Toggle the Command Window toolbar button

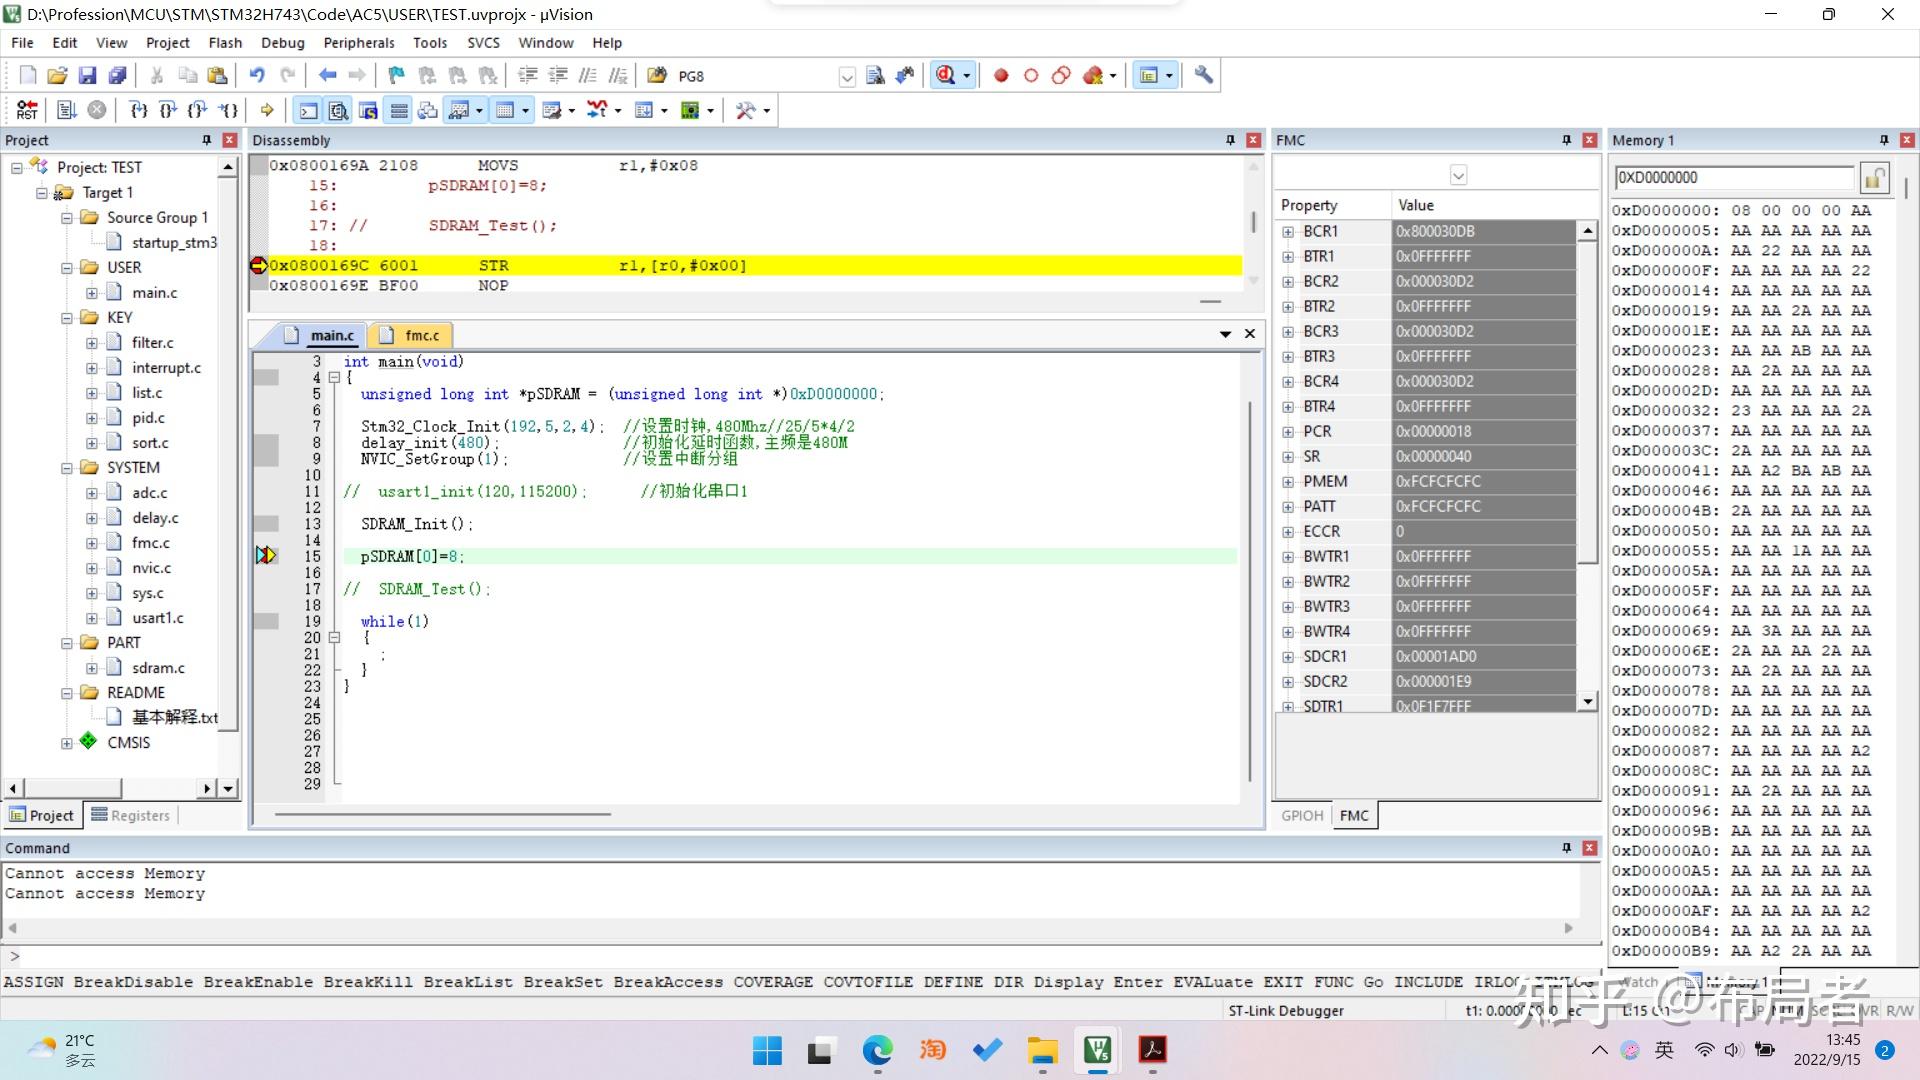[308, 110]
